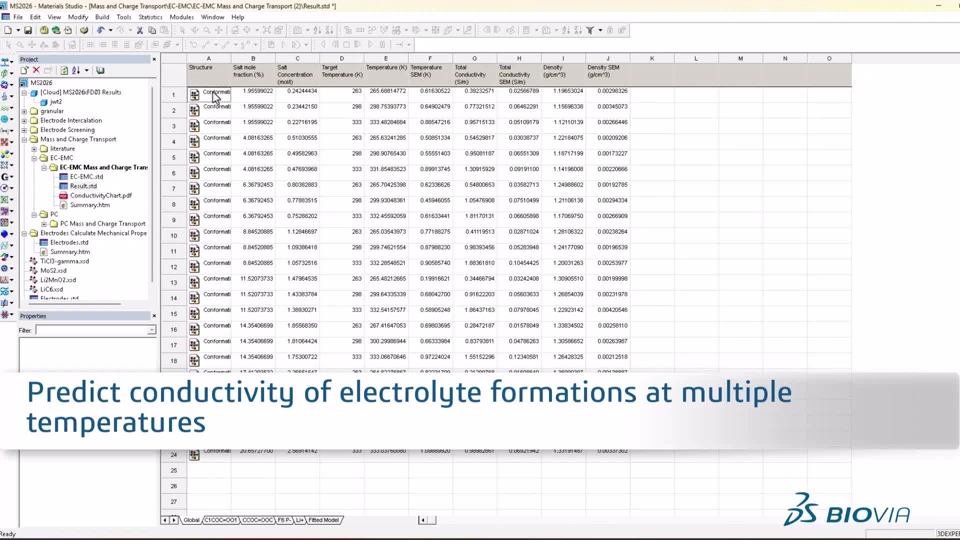Open the Modules menu
Screen dimensions: 960x540
181,17
